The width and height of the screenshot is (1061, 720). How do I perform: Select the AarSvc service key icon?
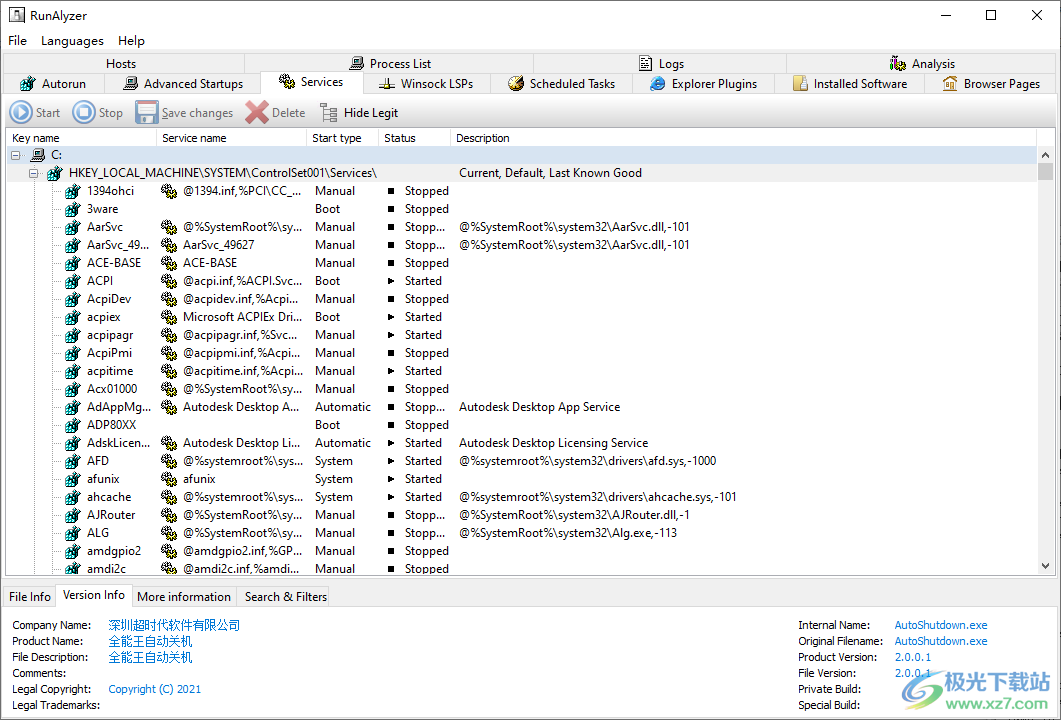coord(72,227)
